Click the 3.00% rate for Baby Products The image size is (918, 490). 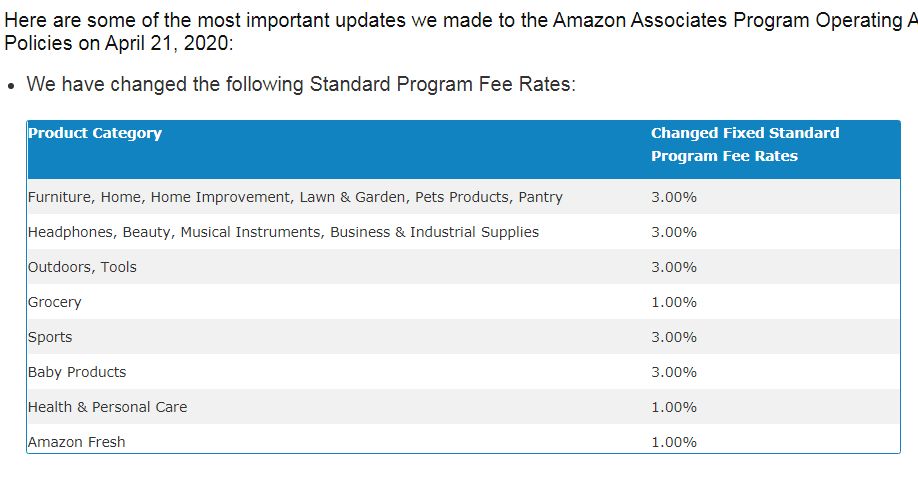click(x=674, y=372)
